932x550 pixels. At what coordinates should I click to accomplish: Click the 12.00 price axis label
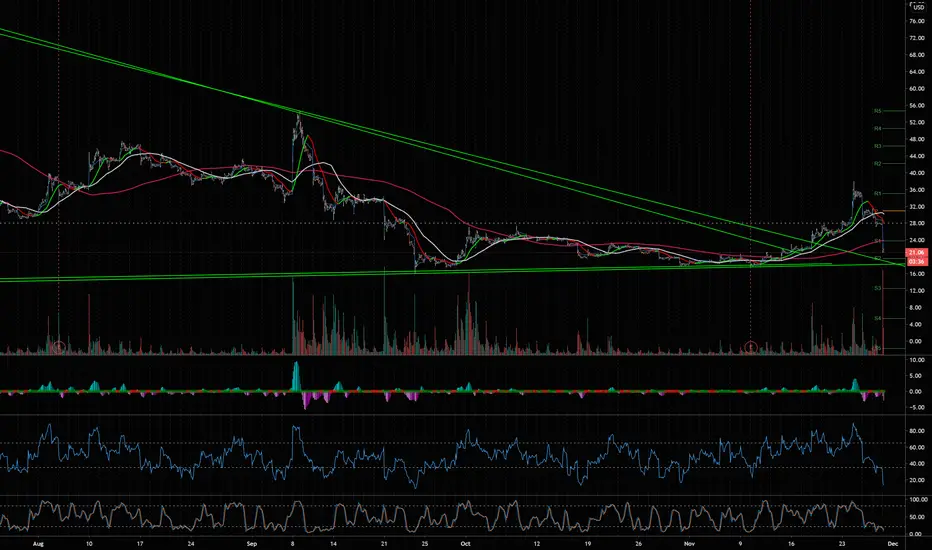tap(917, 291)
